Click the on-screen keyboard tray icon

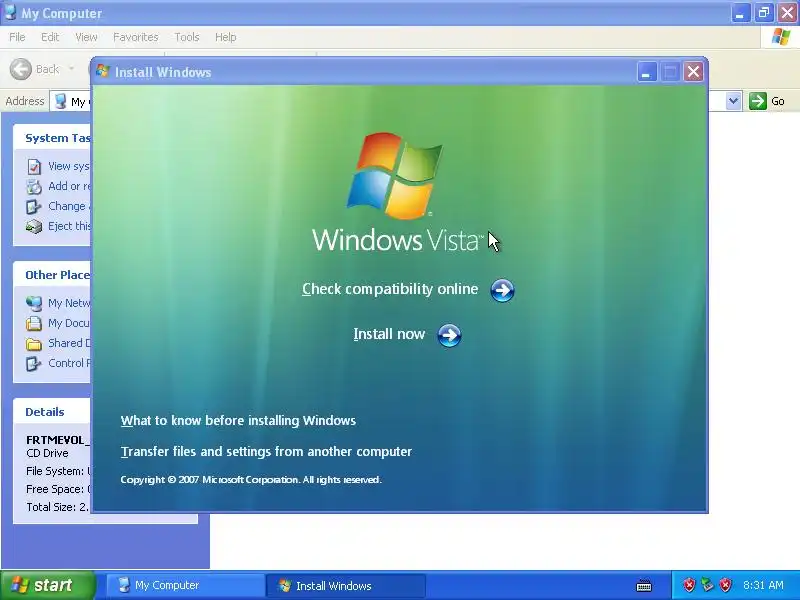(644, 585)
